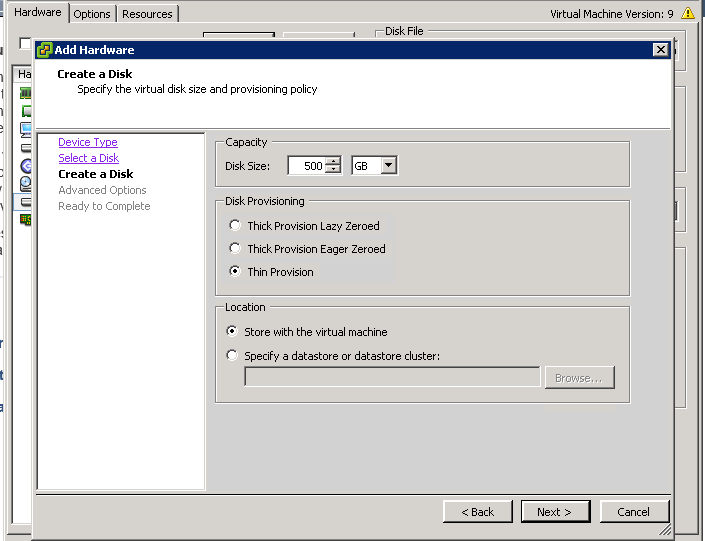Screen dimensions: 705x541
Task: Switch to the Resources tab
Action: (147, 14)
